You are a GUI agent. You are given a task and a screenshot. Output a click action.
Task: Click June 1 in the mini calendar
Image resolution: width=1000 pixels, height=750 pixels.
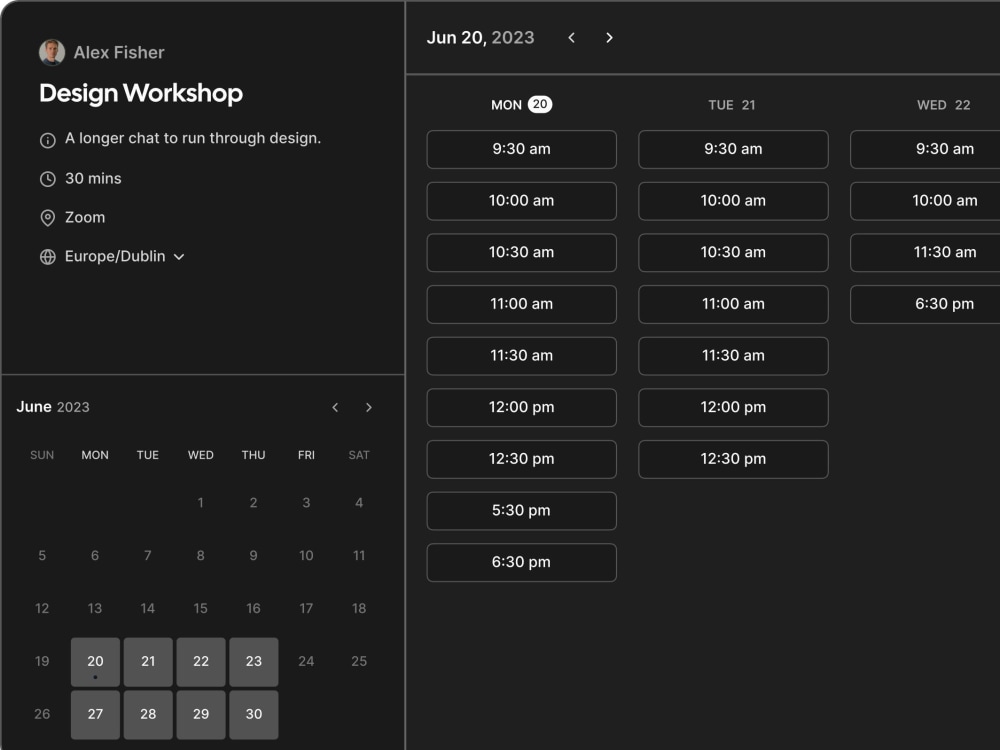[200, 503]
